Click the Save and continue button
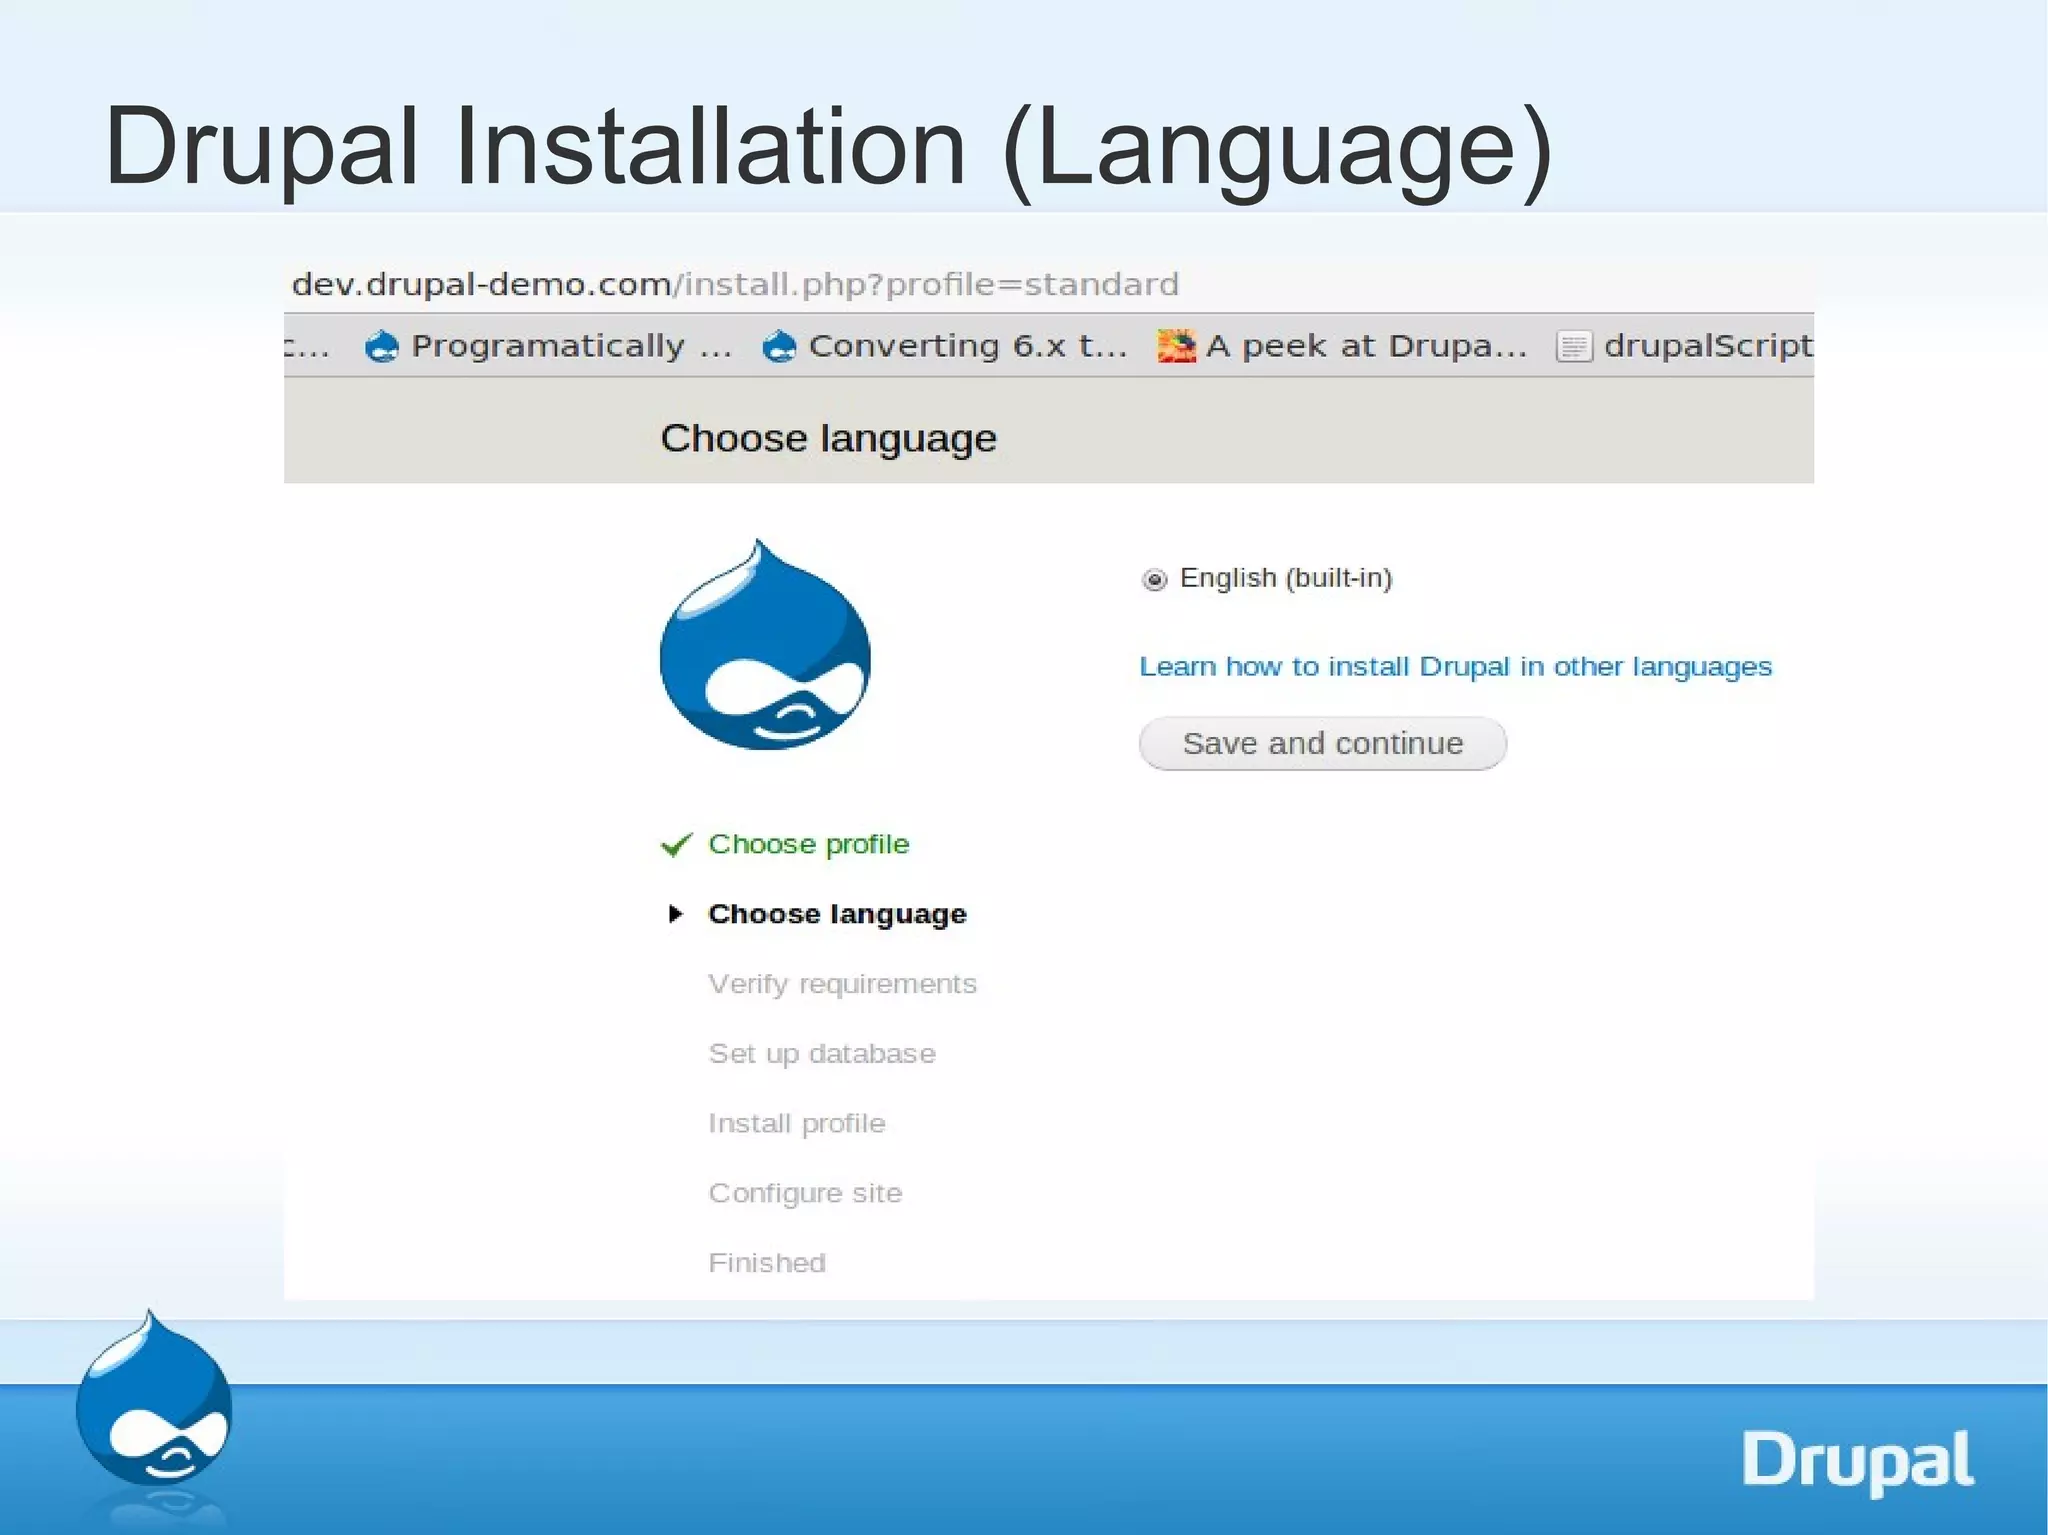This screenshot has width=2048, height=1535. (x=1322, y=743)
